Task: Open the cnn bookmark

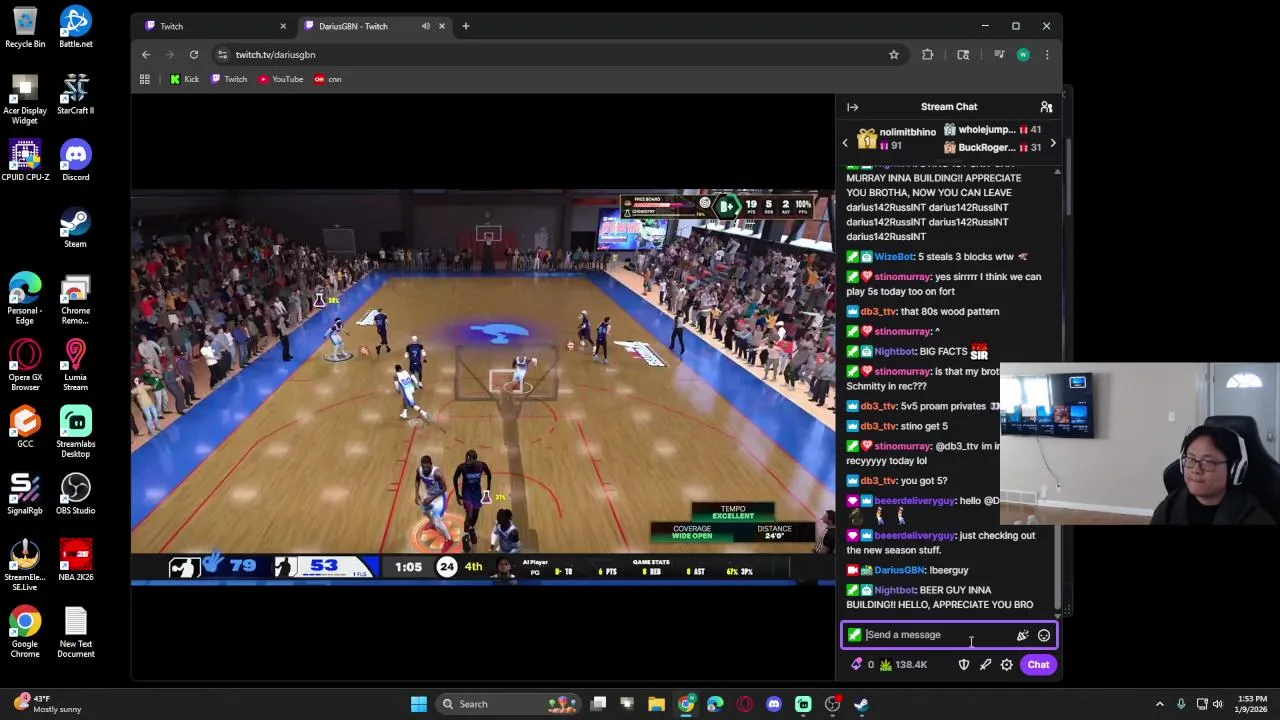Action: [328, 79]
